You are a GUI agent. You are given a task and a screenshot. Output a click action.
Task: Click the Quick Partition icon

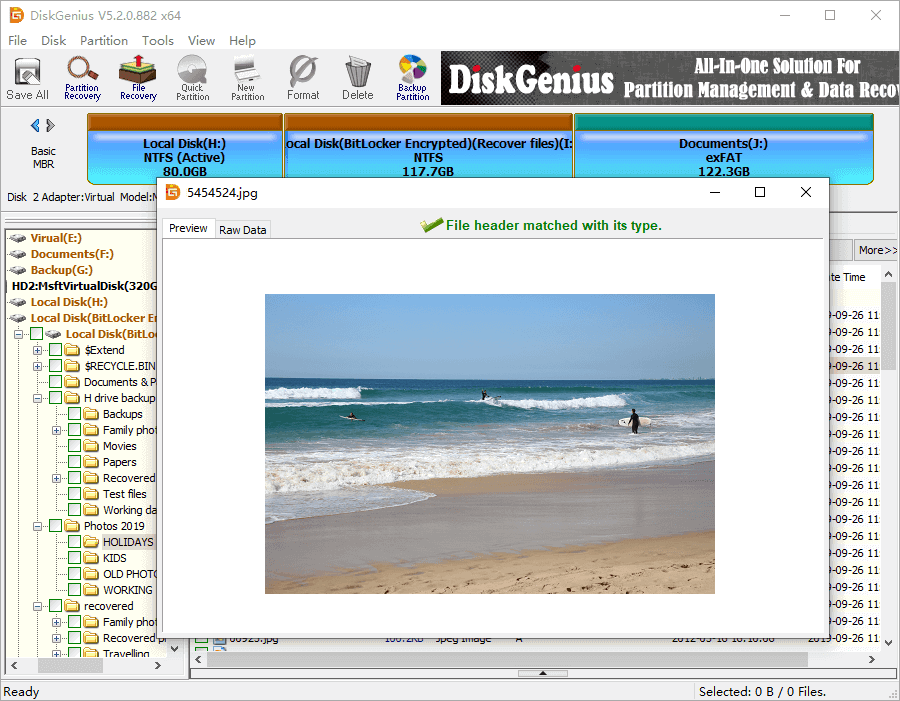coord(192,78)
